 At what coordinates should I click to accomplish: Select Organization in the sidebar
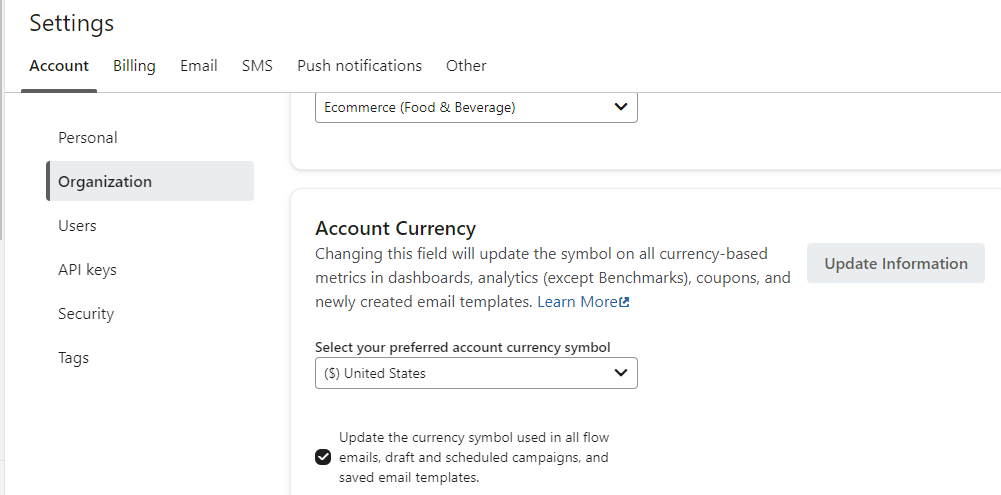click(105, 182)
